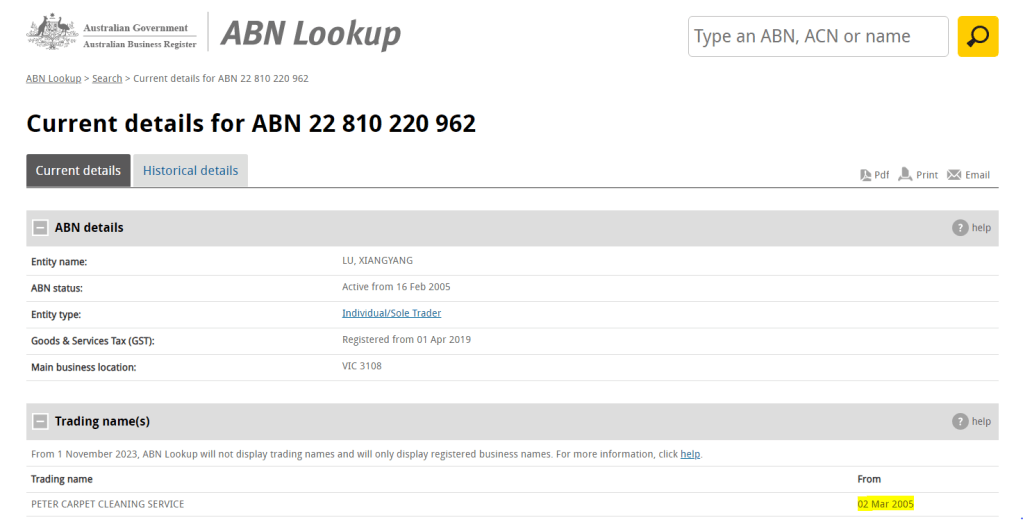Screen dimensions: 1023x529
Task: Collapse the ABN details section
Action: [x=41, y=228]
